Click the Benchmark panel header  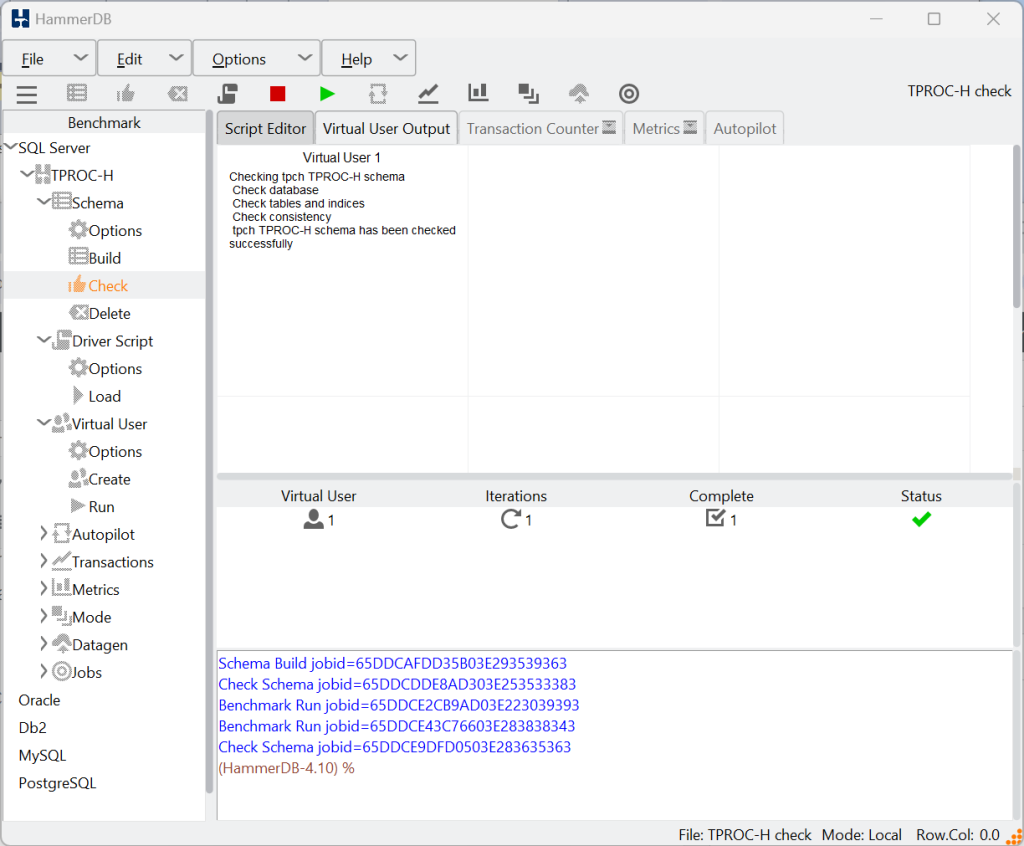[x=104, y=123]
